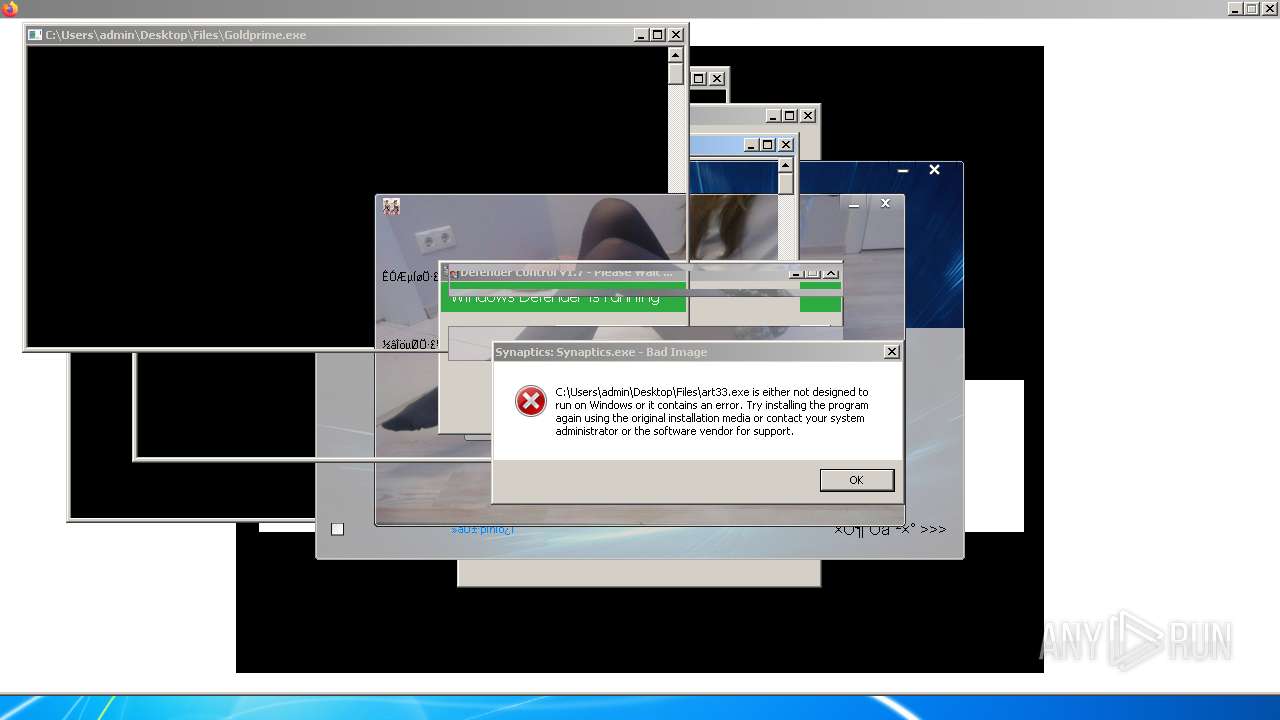Maximize the Goldprime.exe console window

coord(658,35)
